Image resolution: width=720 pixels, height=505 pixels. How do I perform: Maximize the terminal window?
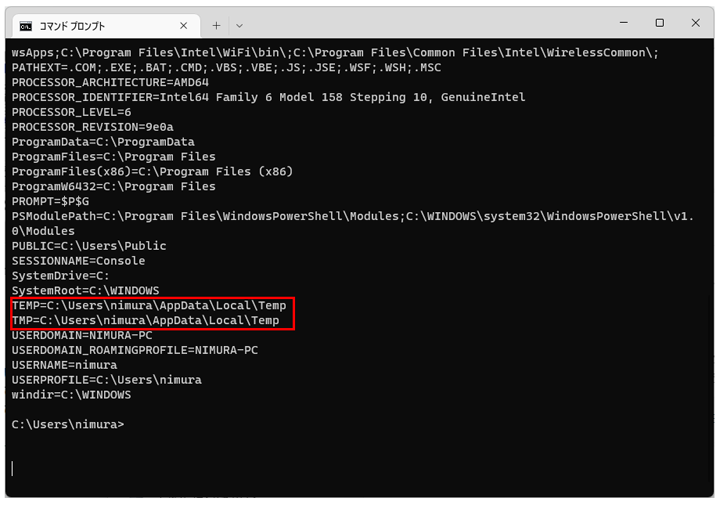click(659, 22)
